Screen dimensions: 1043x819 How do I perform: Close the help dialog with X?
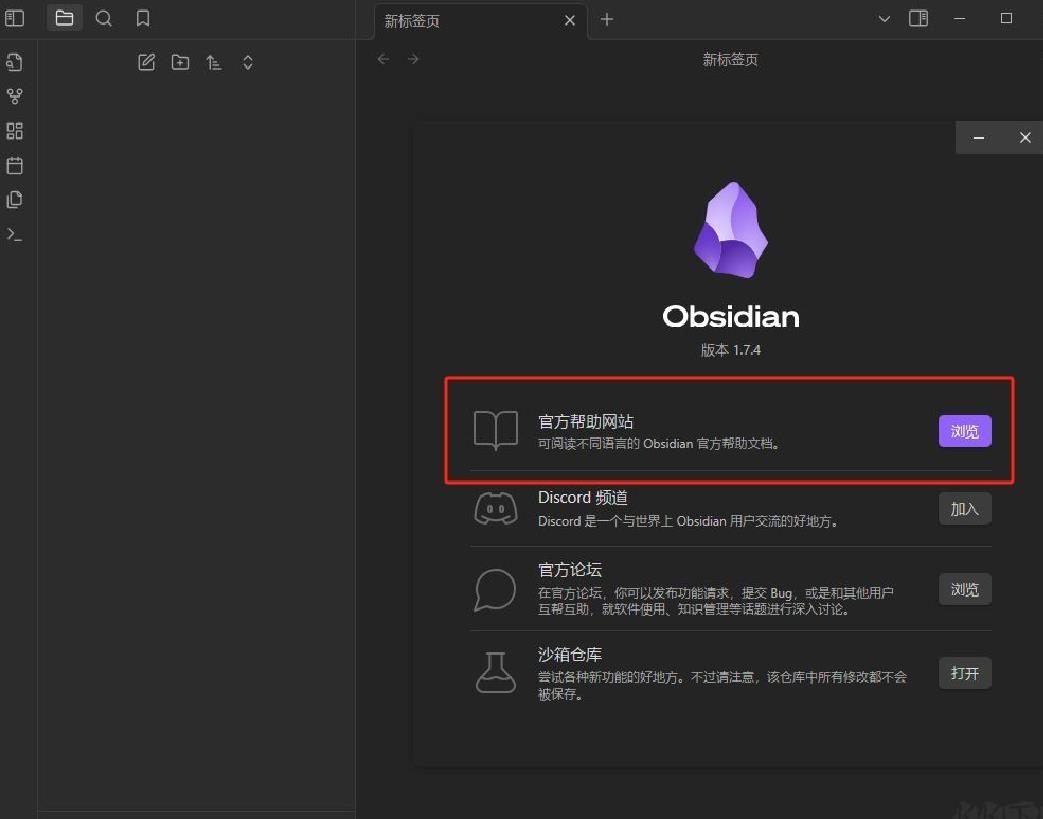tap(1025, 138)
